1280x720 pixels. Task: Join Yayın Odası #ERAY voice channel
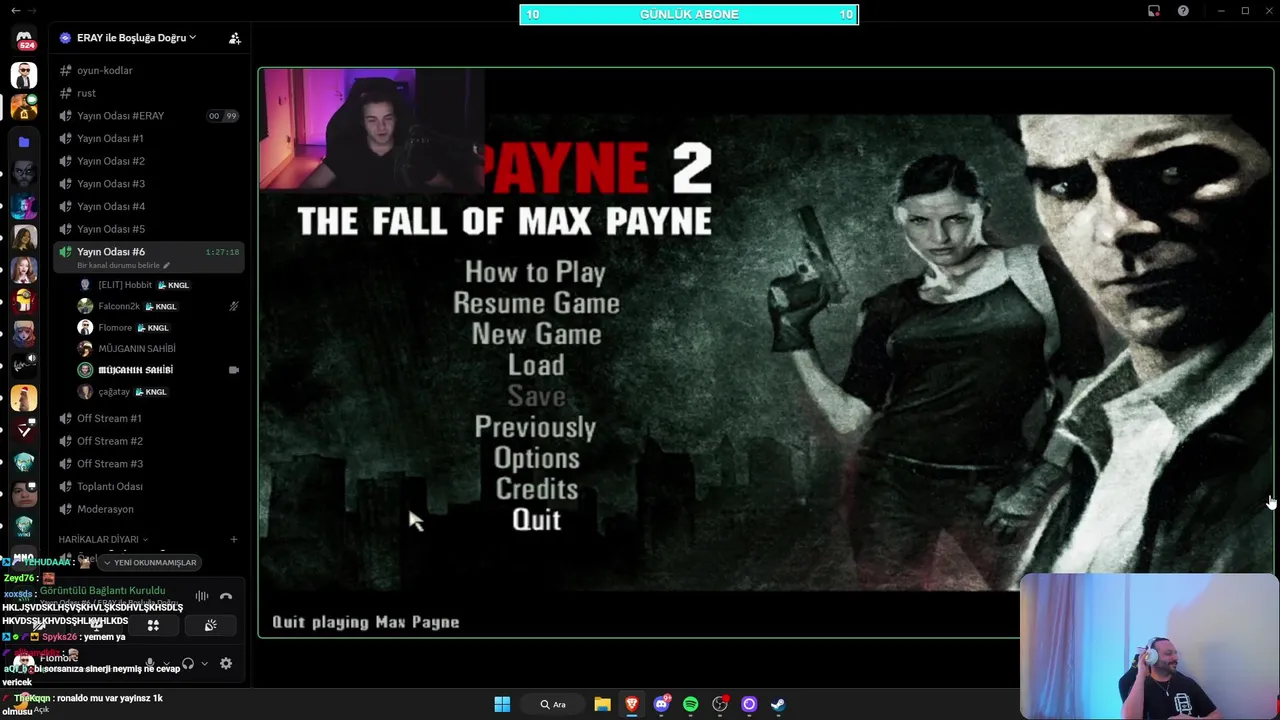[x=149, y=116]
